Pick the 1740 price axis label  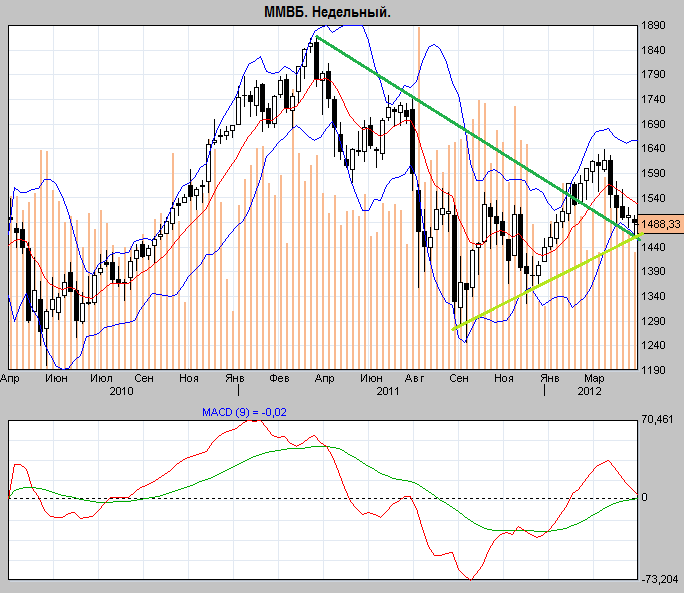tap(653, 99)
